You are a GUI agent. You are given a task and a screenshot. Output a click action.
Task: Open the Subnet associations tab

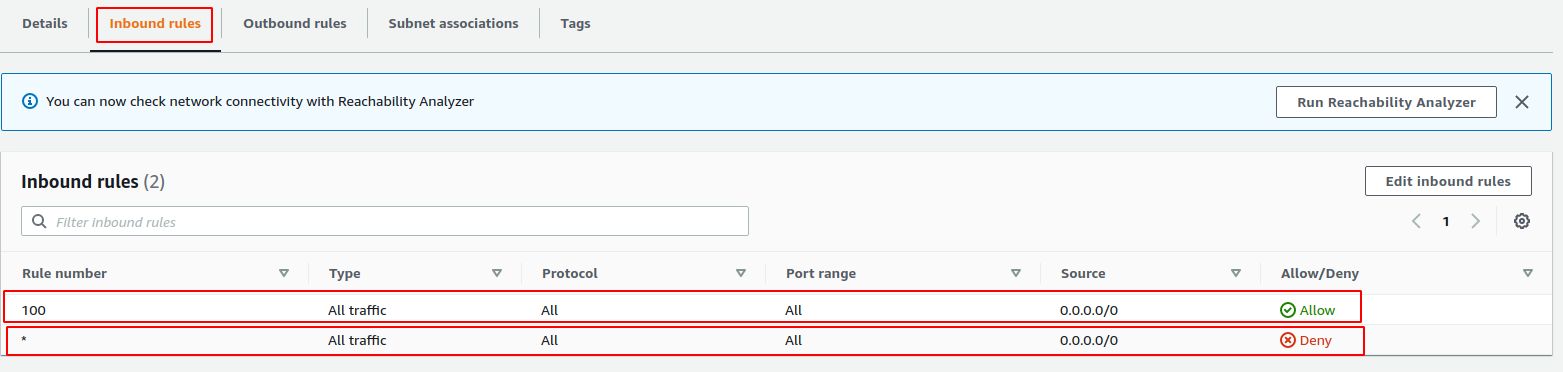click(x=453, y=23)
